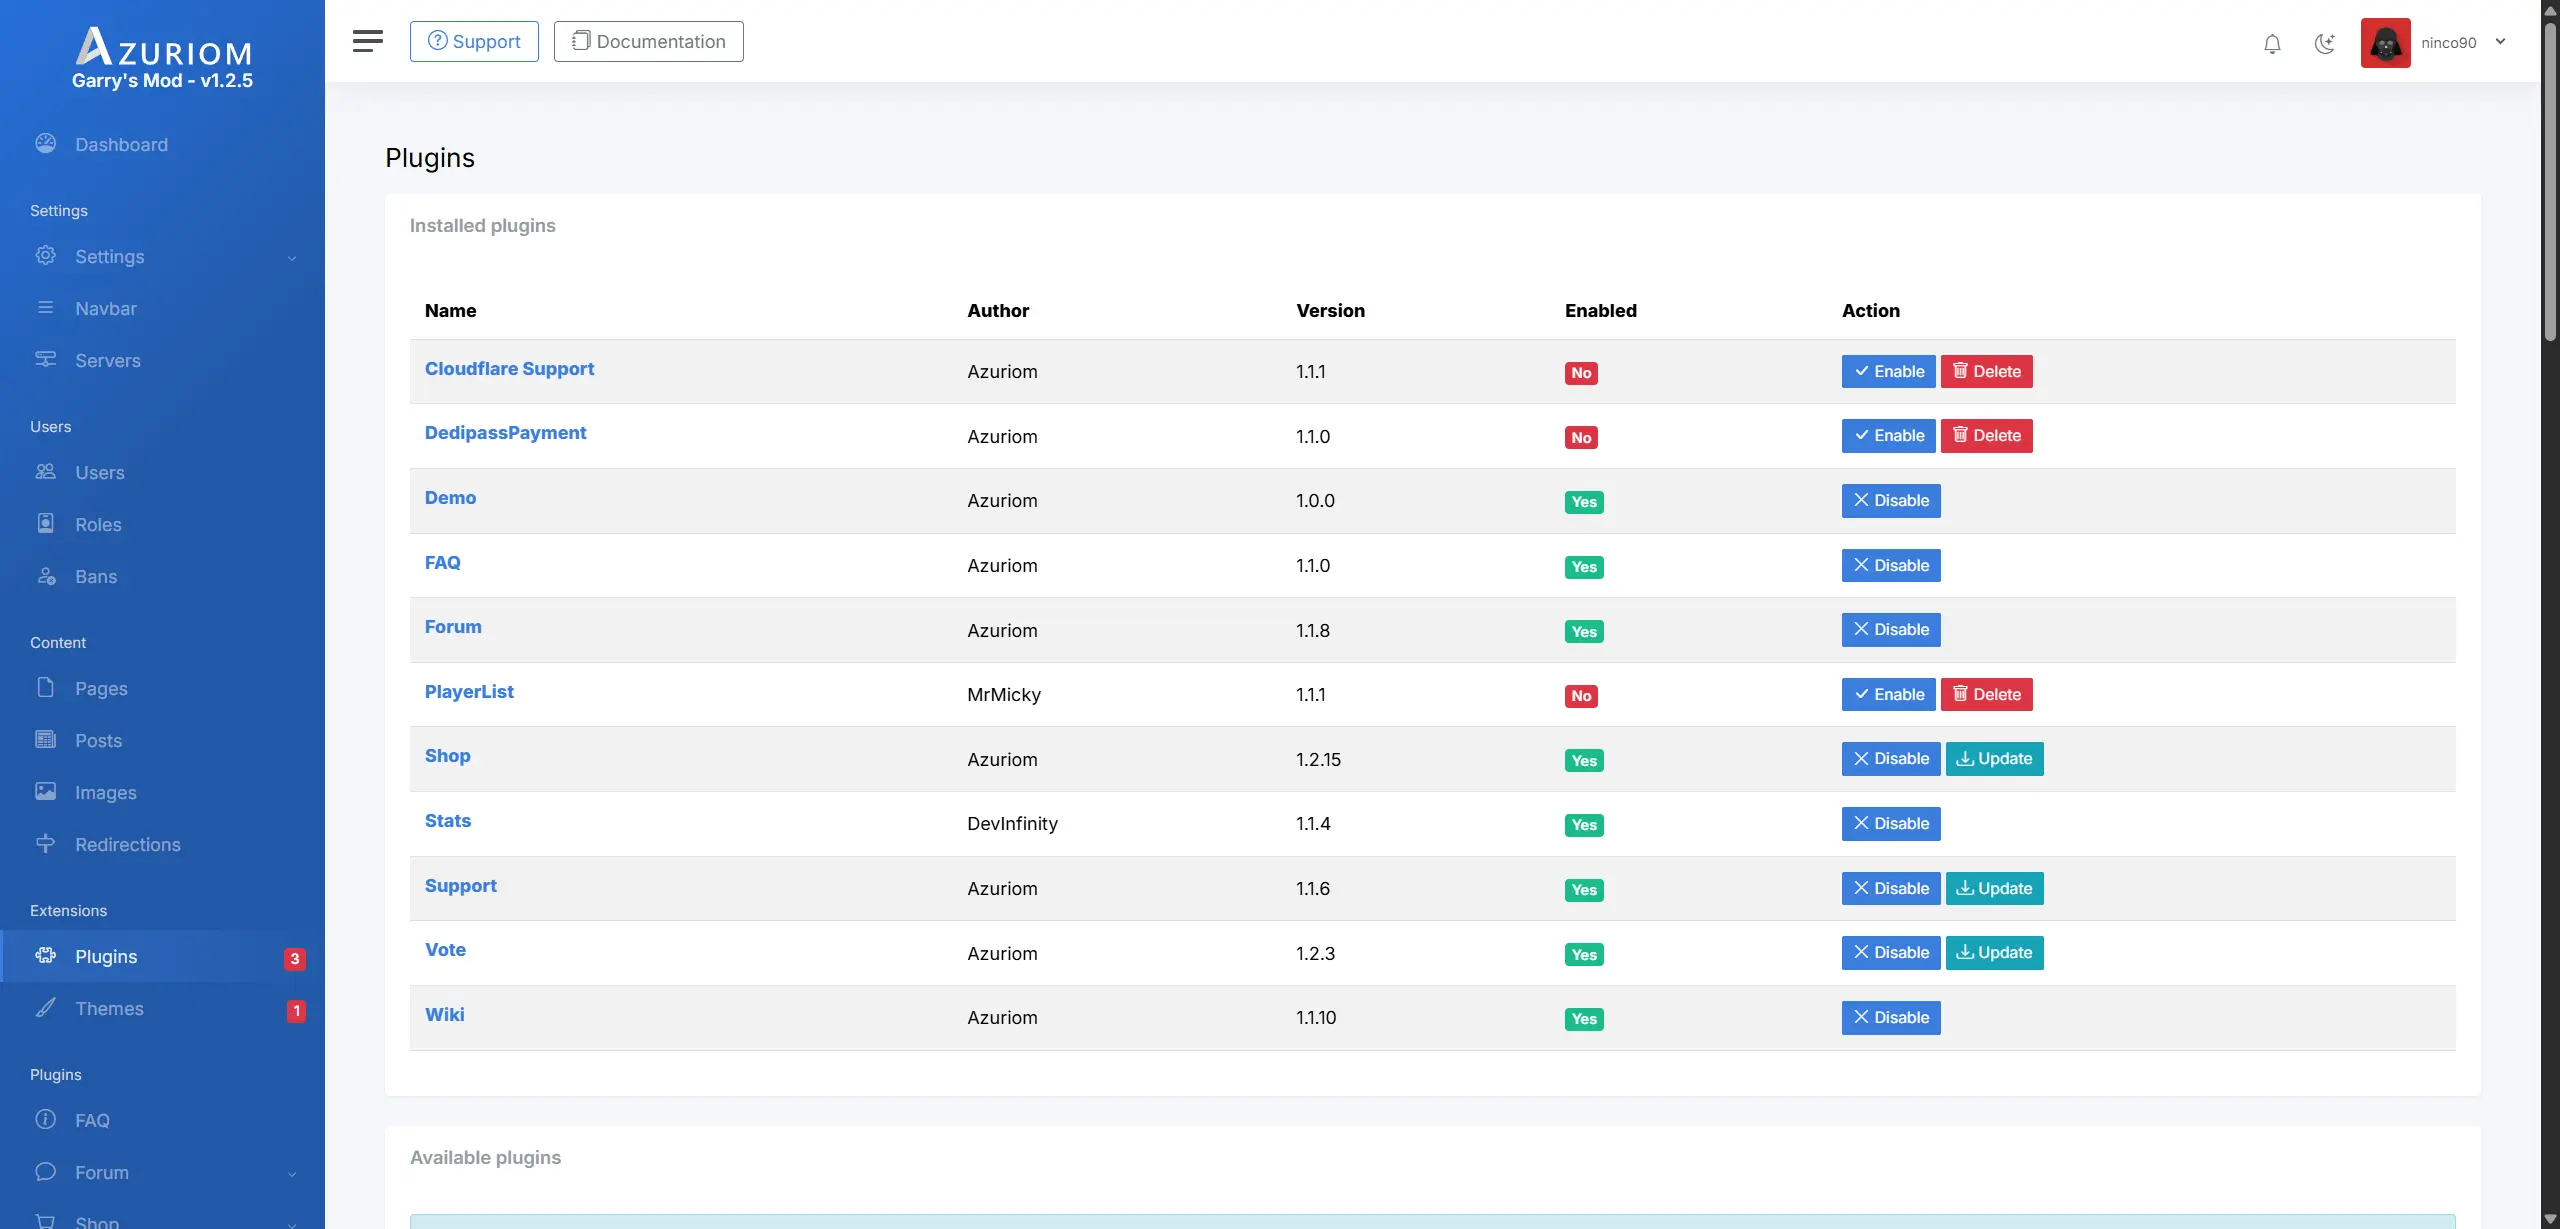
Task: Click the page vertical scrollbar
Action: (x=2550, y=180)
